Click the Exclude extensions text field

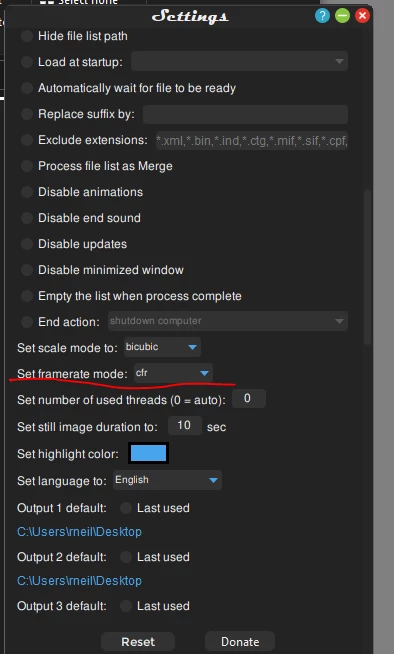tap(251, 141)
